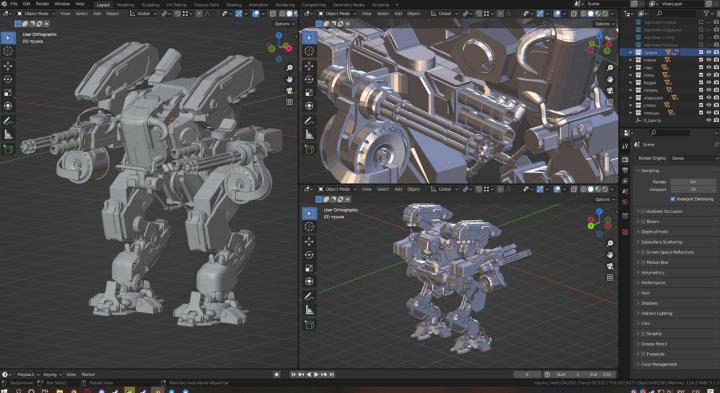Select the Rotate tool in the bottom-right viewport

click(309, 255)
